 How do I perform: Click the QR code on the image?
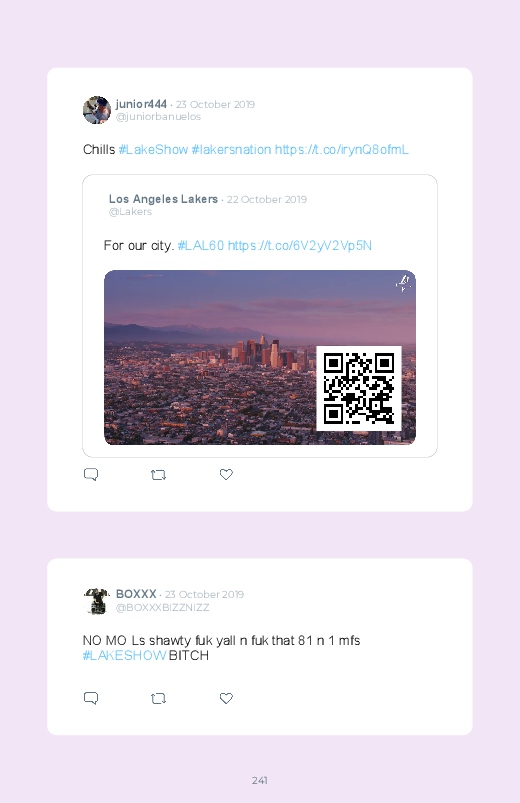pos(359,389)
